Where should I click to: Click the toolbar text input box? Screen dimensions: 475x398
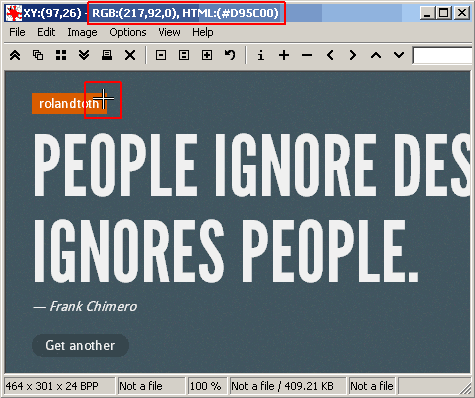pyautogui.click(x=443, y=55)
